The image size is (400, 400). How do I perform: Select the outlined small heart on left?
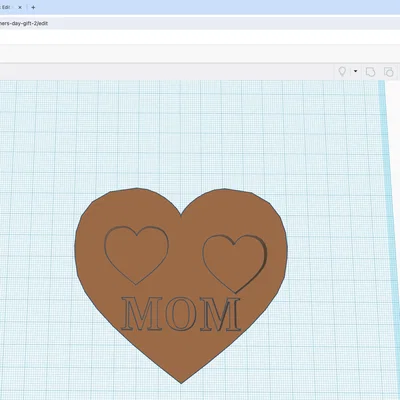(x=136, y=255)
